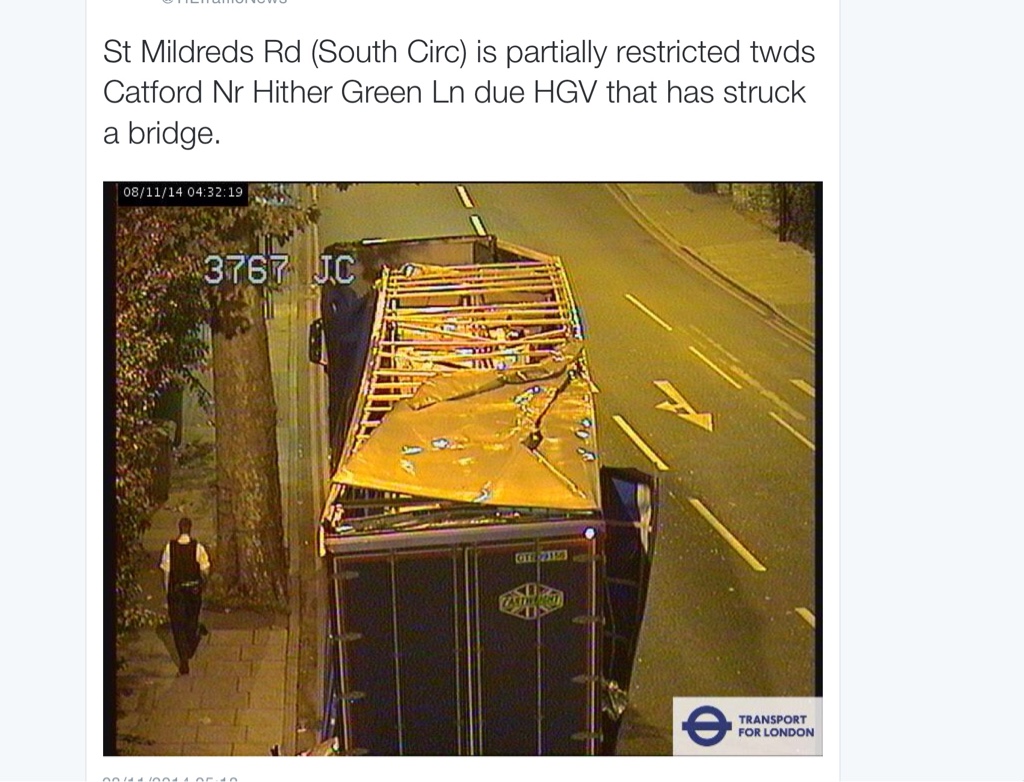Click the Transport for London roundel icon
The width and height of the screenshot is (1024, 782).
pos(706,726)
